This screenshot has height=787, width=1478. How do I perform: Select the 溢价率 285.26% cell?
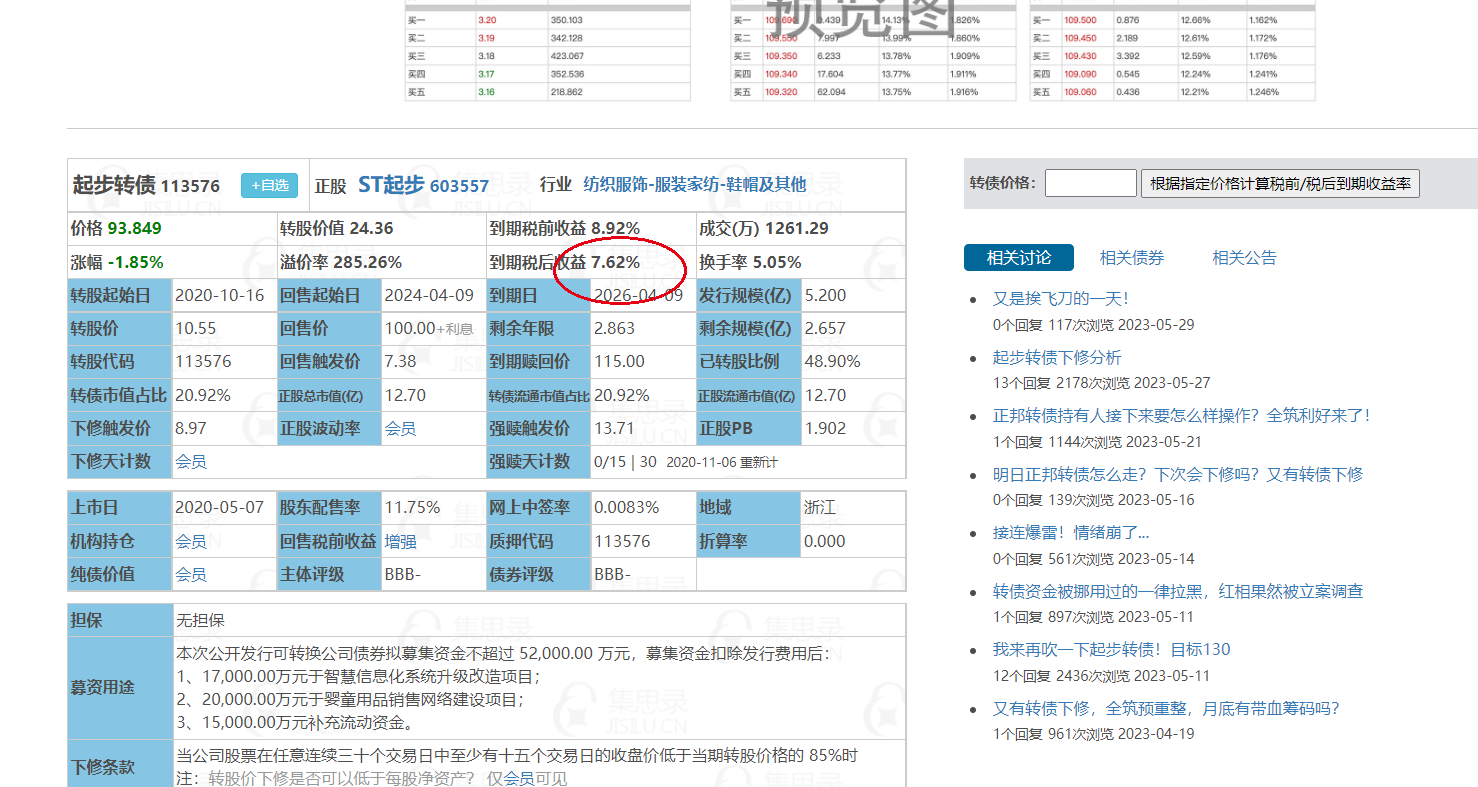coord(381,262)
